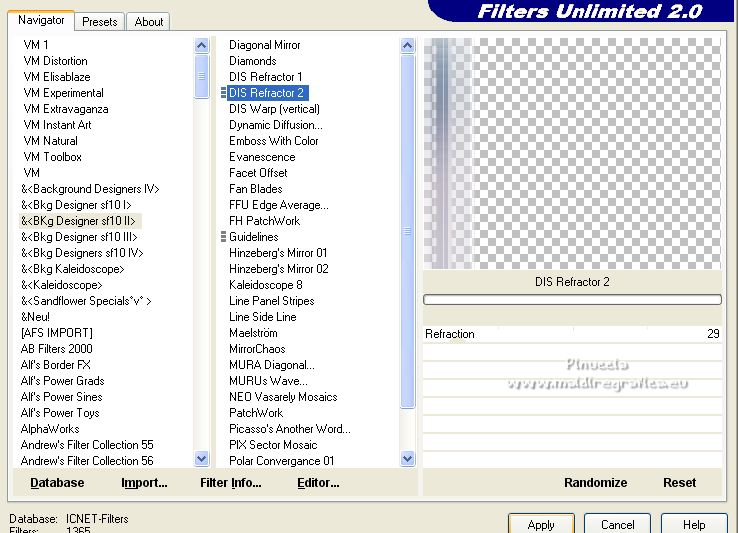Image resolution: width=738 pixels, height=533 pixels.
Task: Select the FH PatchWork filter
Action: click(x=265, y=221)
